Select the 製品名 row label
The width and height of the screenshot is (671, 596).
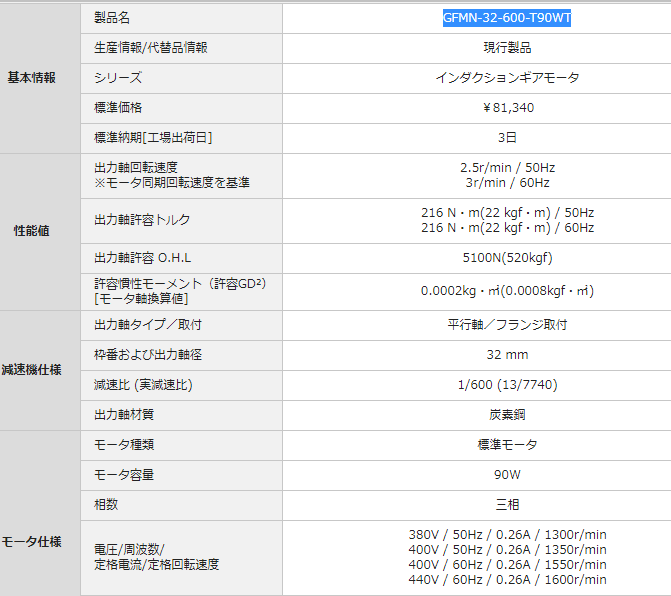[x=112, y=18]
